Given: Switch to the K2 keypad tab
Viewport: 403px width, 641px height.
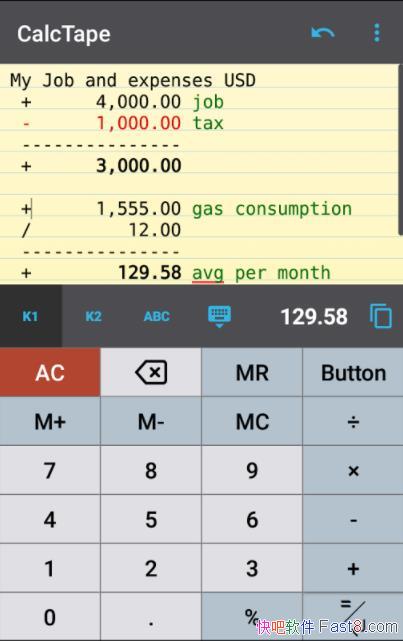Looking at the screenshot, I should click(94, 316).
